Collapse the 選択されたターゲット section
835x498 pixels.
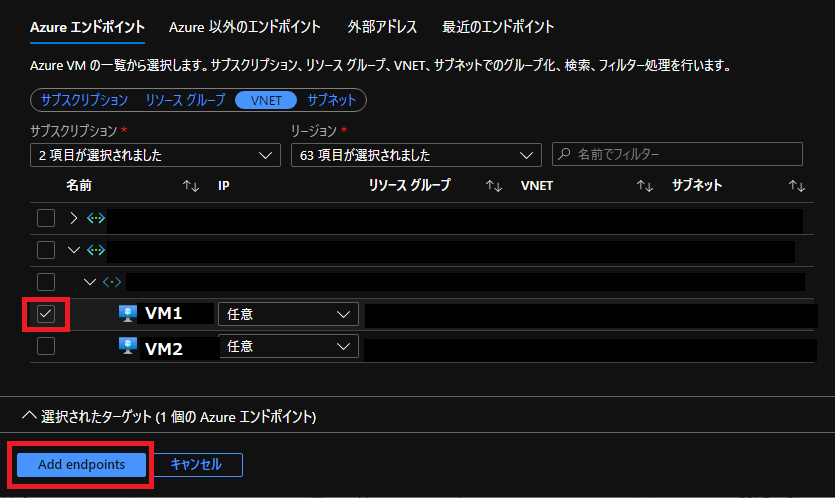click(x=29, y=415)
